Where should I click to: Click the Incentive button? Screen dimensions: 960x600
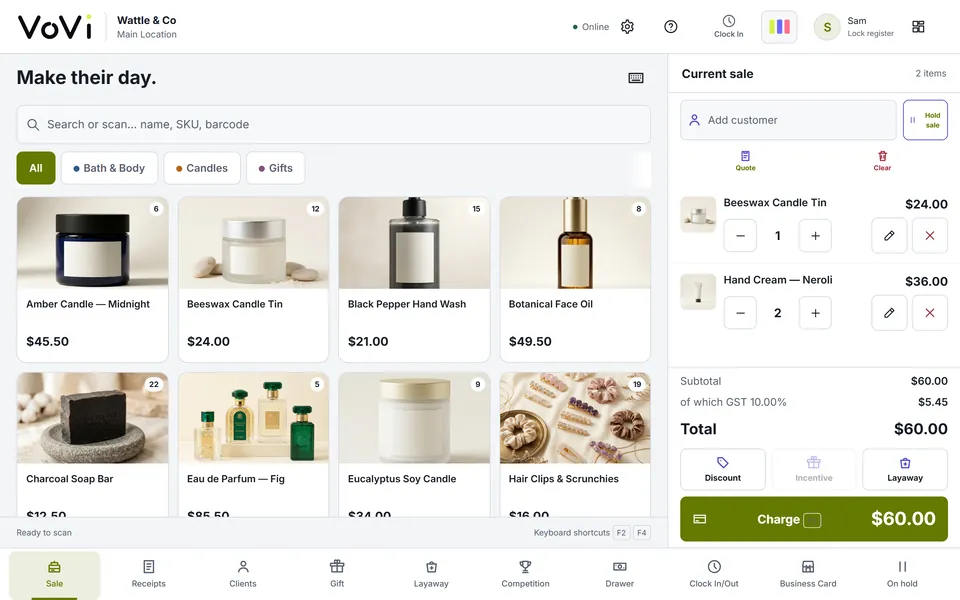point(814,469)
